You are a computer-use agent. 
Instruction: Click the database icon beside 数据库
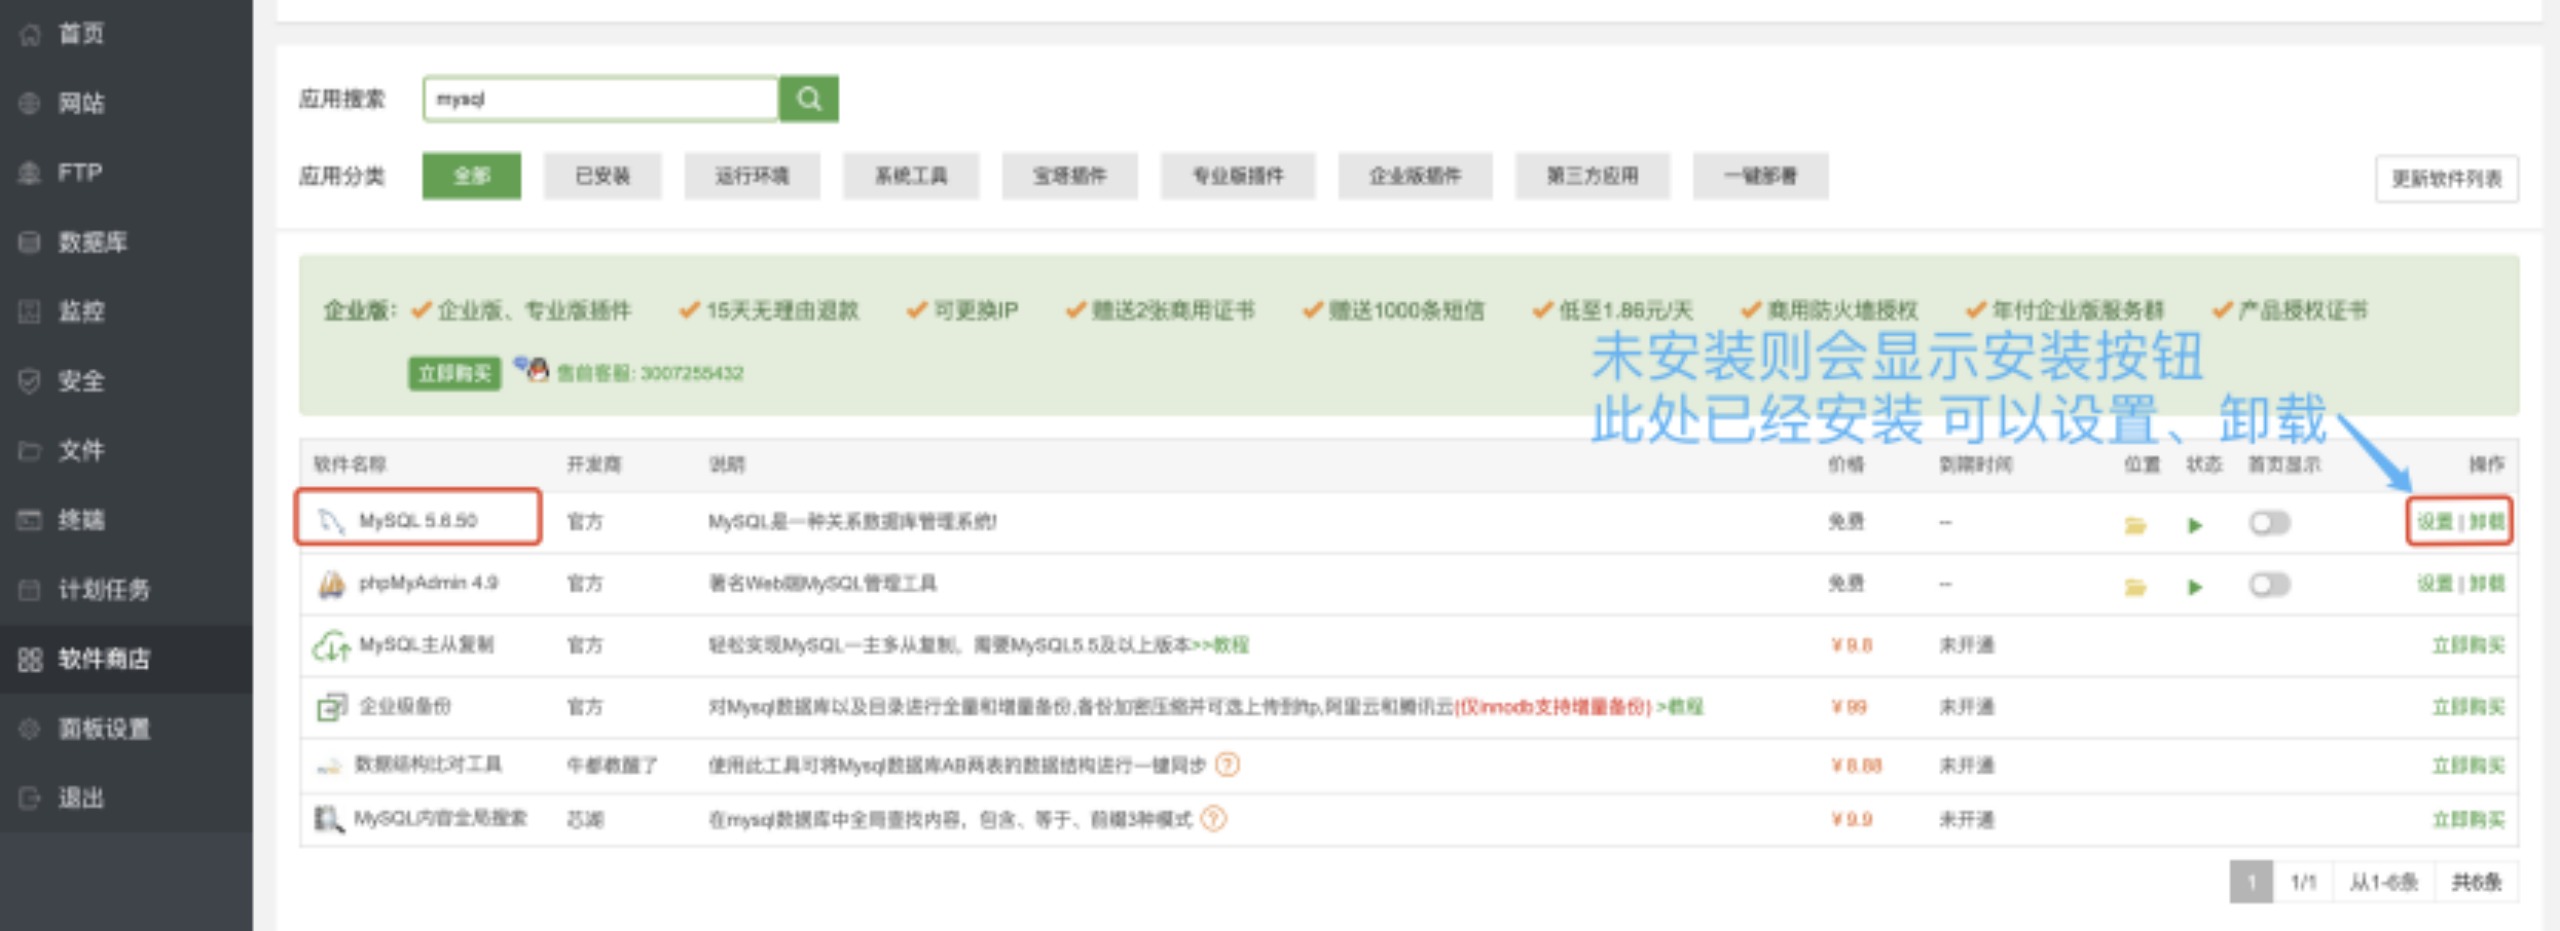click(30, 242)
